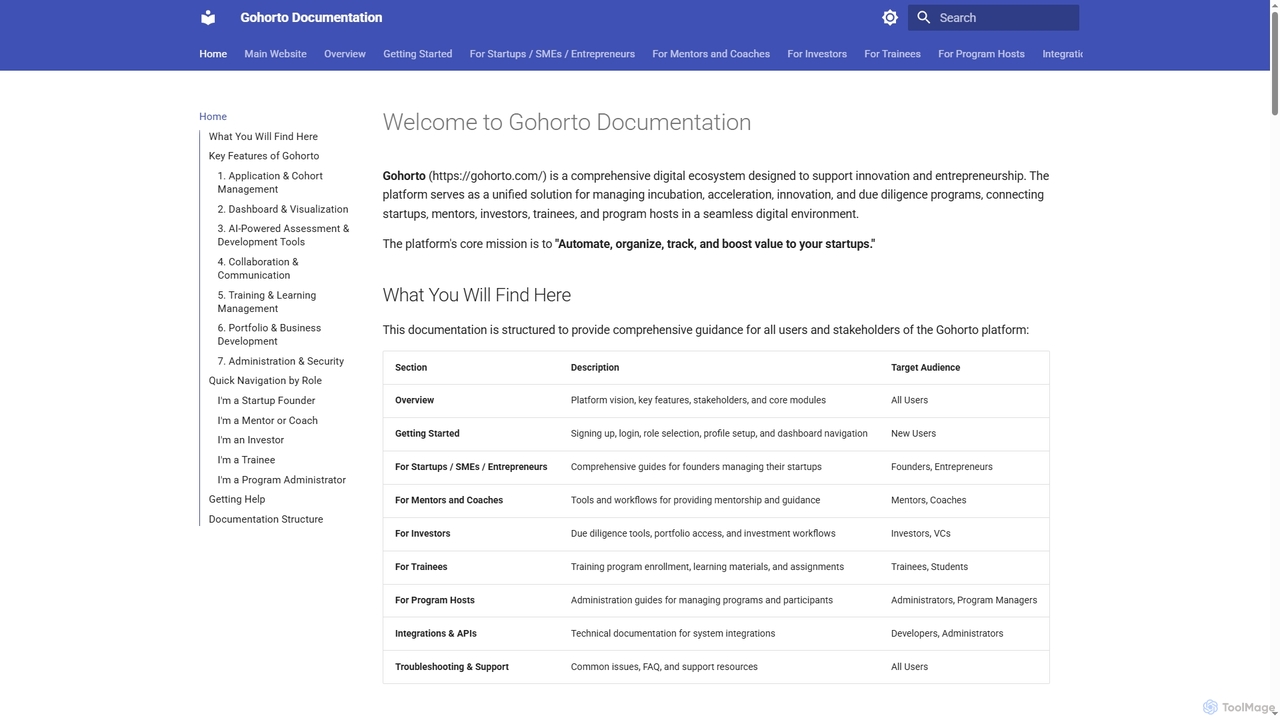The width and height of the screenshot is (1280, 720).
Task: Open the Getting Started tab
Action: [417, 54]
